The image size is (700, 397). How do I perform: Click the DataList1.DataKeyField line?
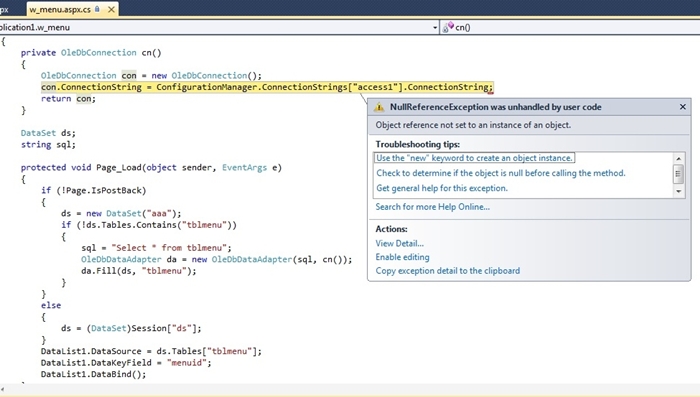pos(126,363)
